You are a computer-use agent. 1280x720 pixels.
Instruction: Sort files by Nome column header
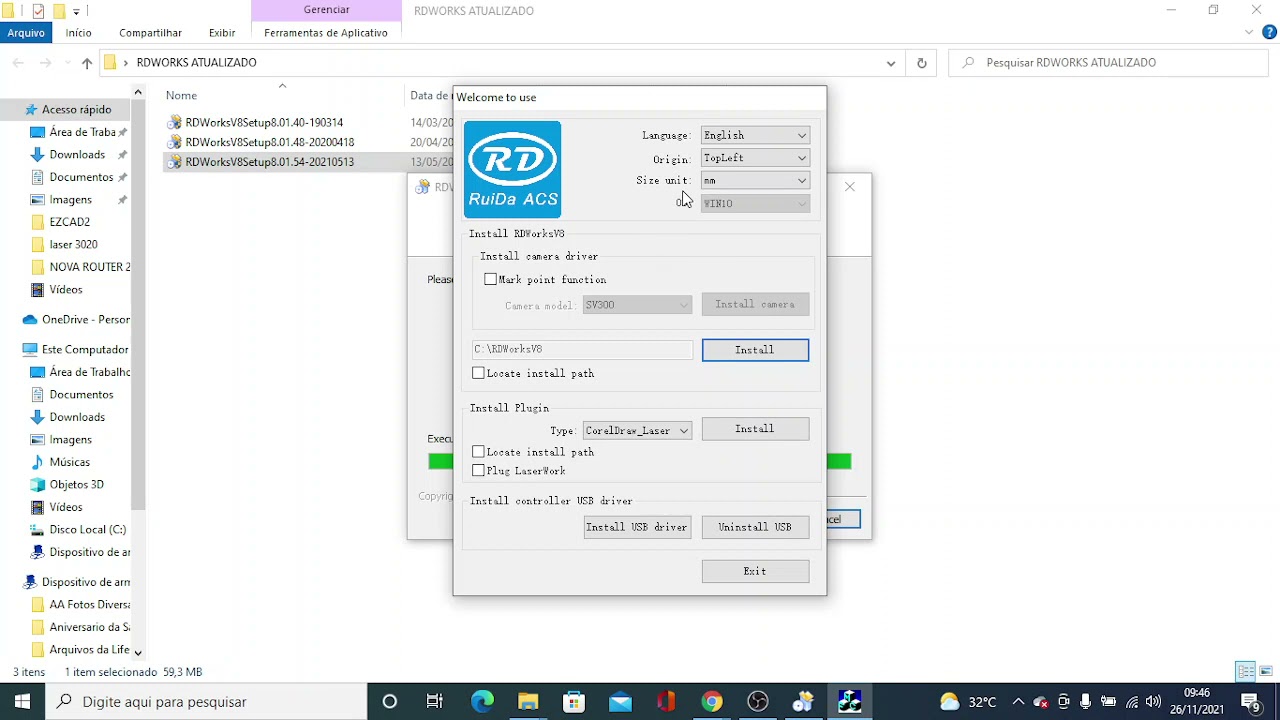[181, 95]
